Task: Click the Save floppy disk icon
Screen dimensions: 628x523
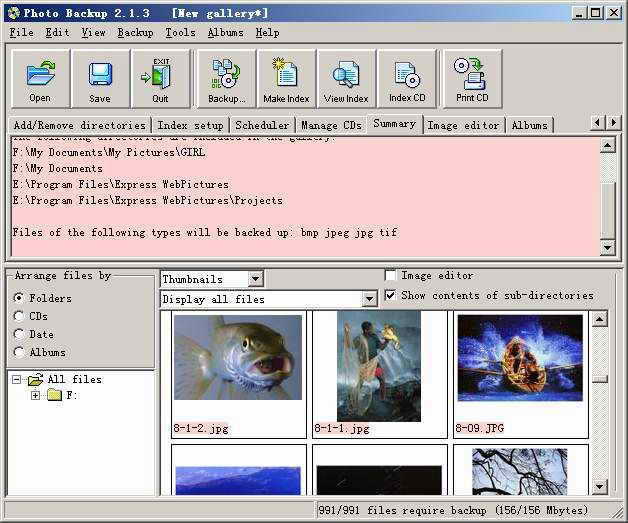Action: coord(100,78)
